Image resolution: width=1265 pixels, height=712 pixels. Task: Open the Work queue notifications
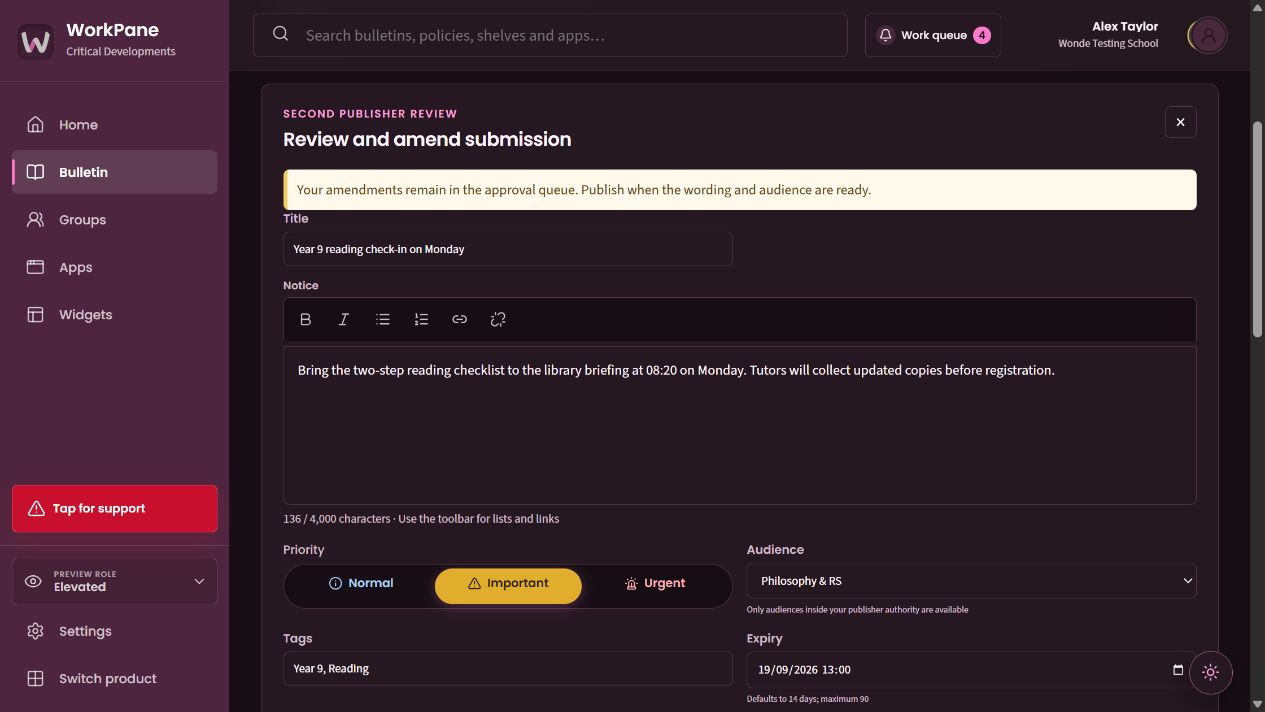click(933, 35)
